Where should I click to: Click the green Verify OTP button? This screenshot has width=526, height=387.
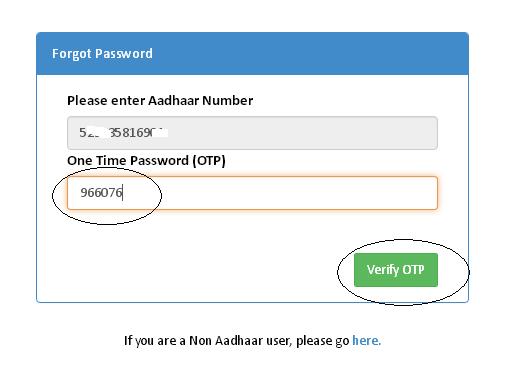[x=396, y=270]
